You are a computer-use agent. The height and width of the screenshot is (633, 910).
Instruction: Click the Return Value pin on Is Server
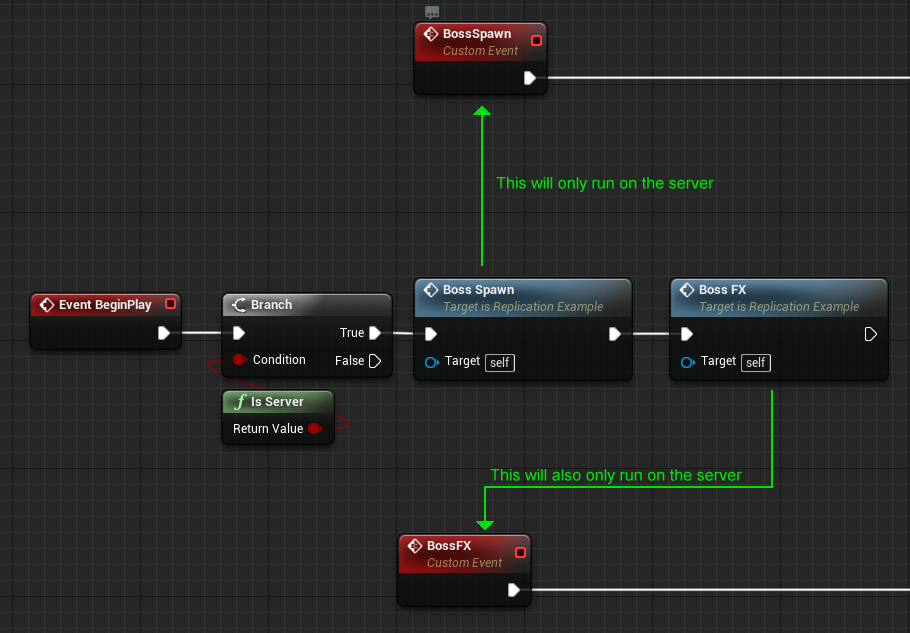click(x=314, y=429)
